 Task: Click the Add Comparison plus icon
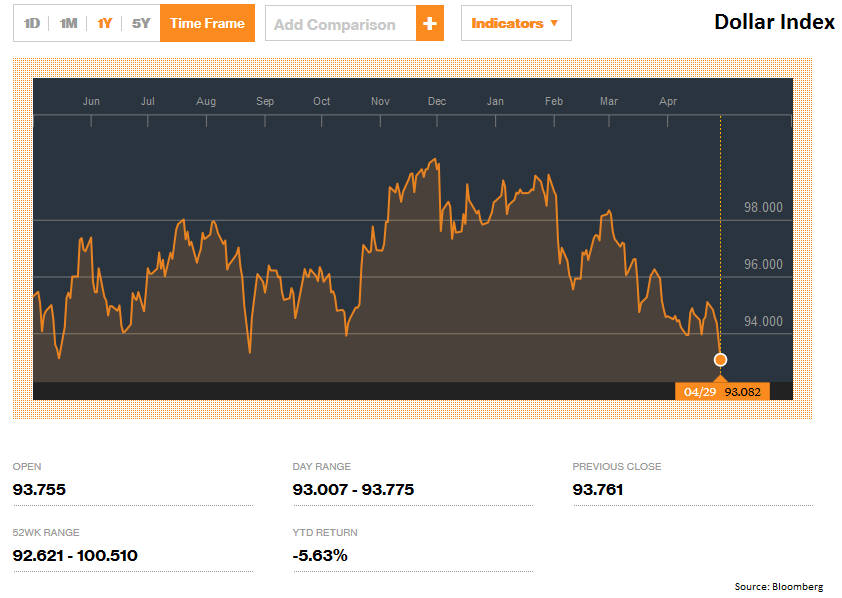431,22
